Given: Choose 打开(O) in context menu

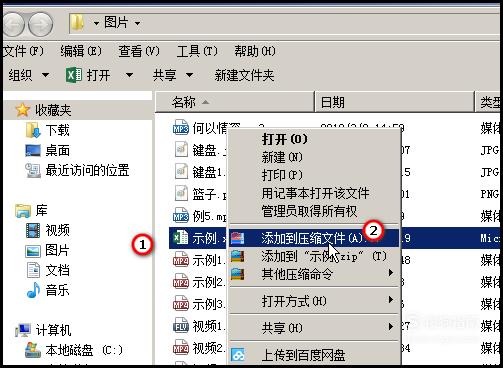Looking at the screenshot, I should click(x=314, y=139).
